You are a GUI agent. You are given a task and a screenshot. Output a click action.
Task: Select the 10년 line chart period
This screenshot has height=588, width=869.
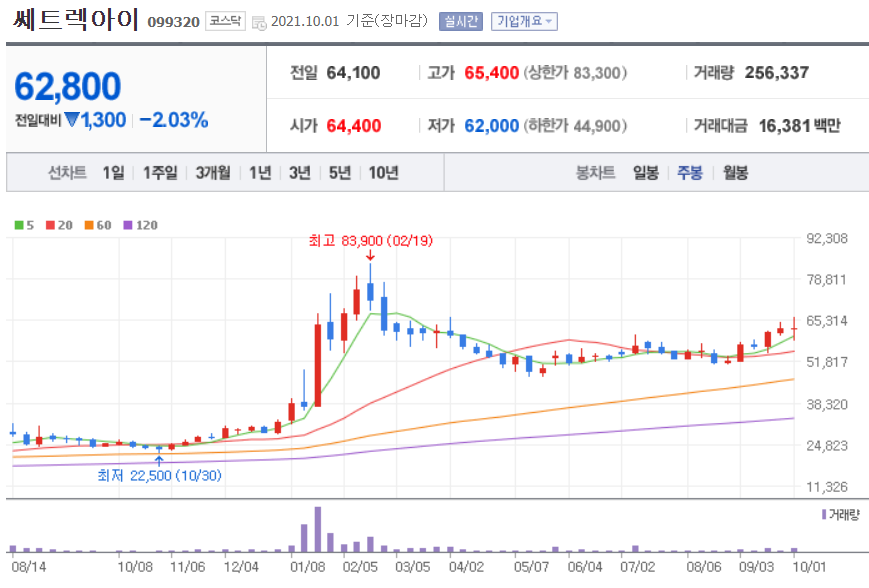click(x=384, y=173)
